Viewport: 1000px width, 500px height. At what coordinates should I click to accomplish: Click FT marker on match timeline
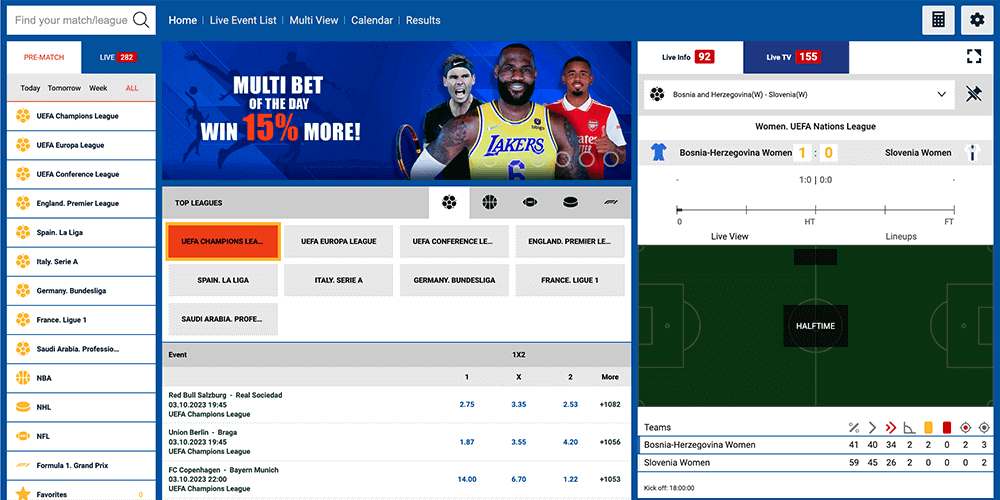[949, 221]
